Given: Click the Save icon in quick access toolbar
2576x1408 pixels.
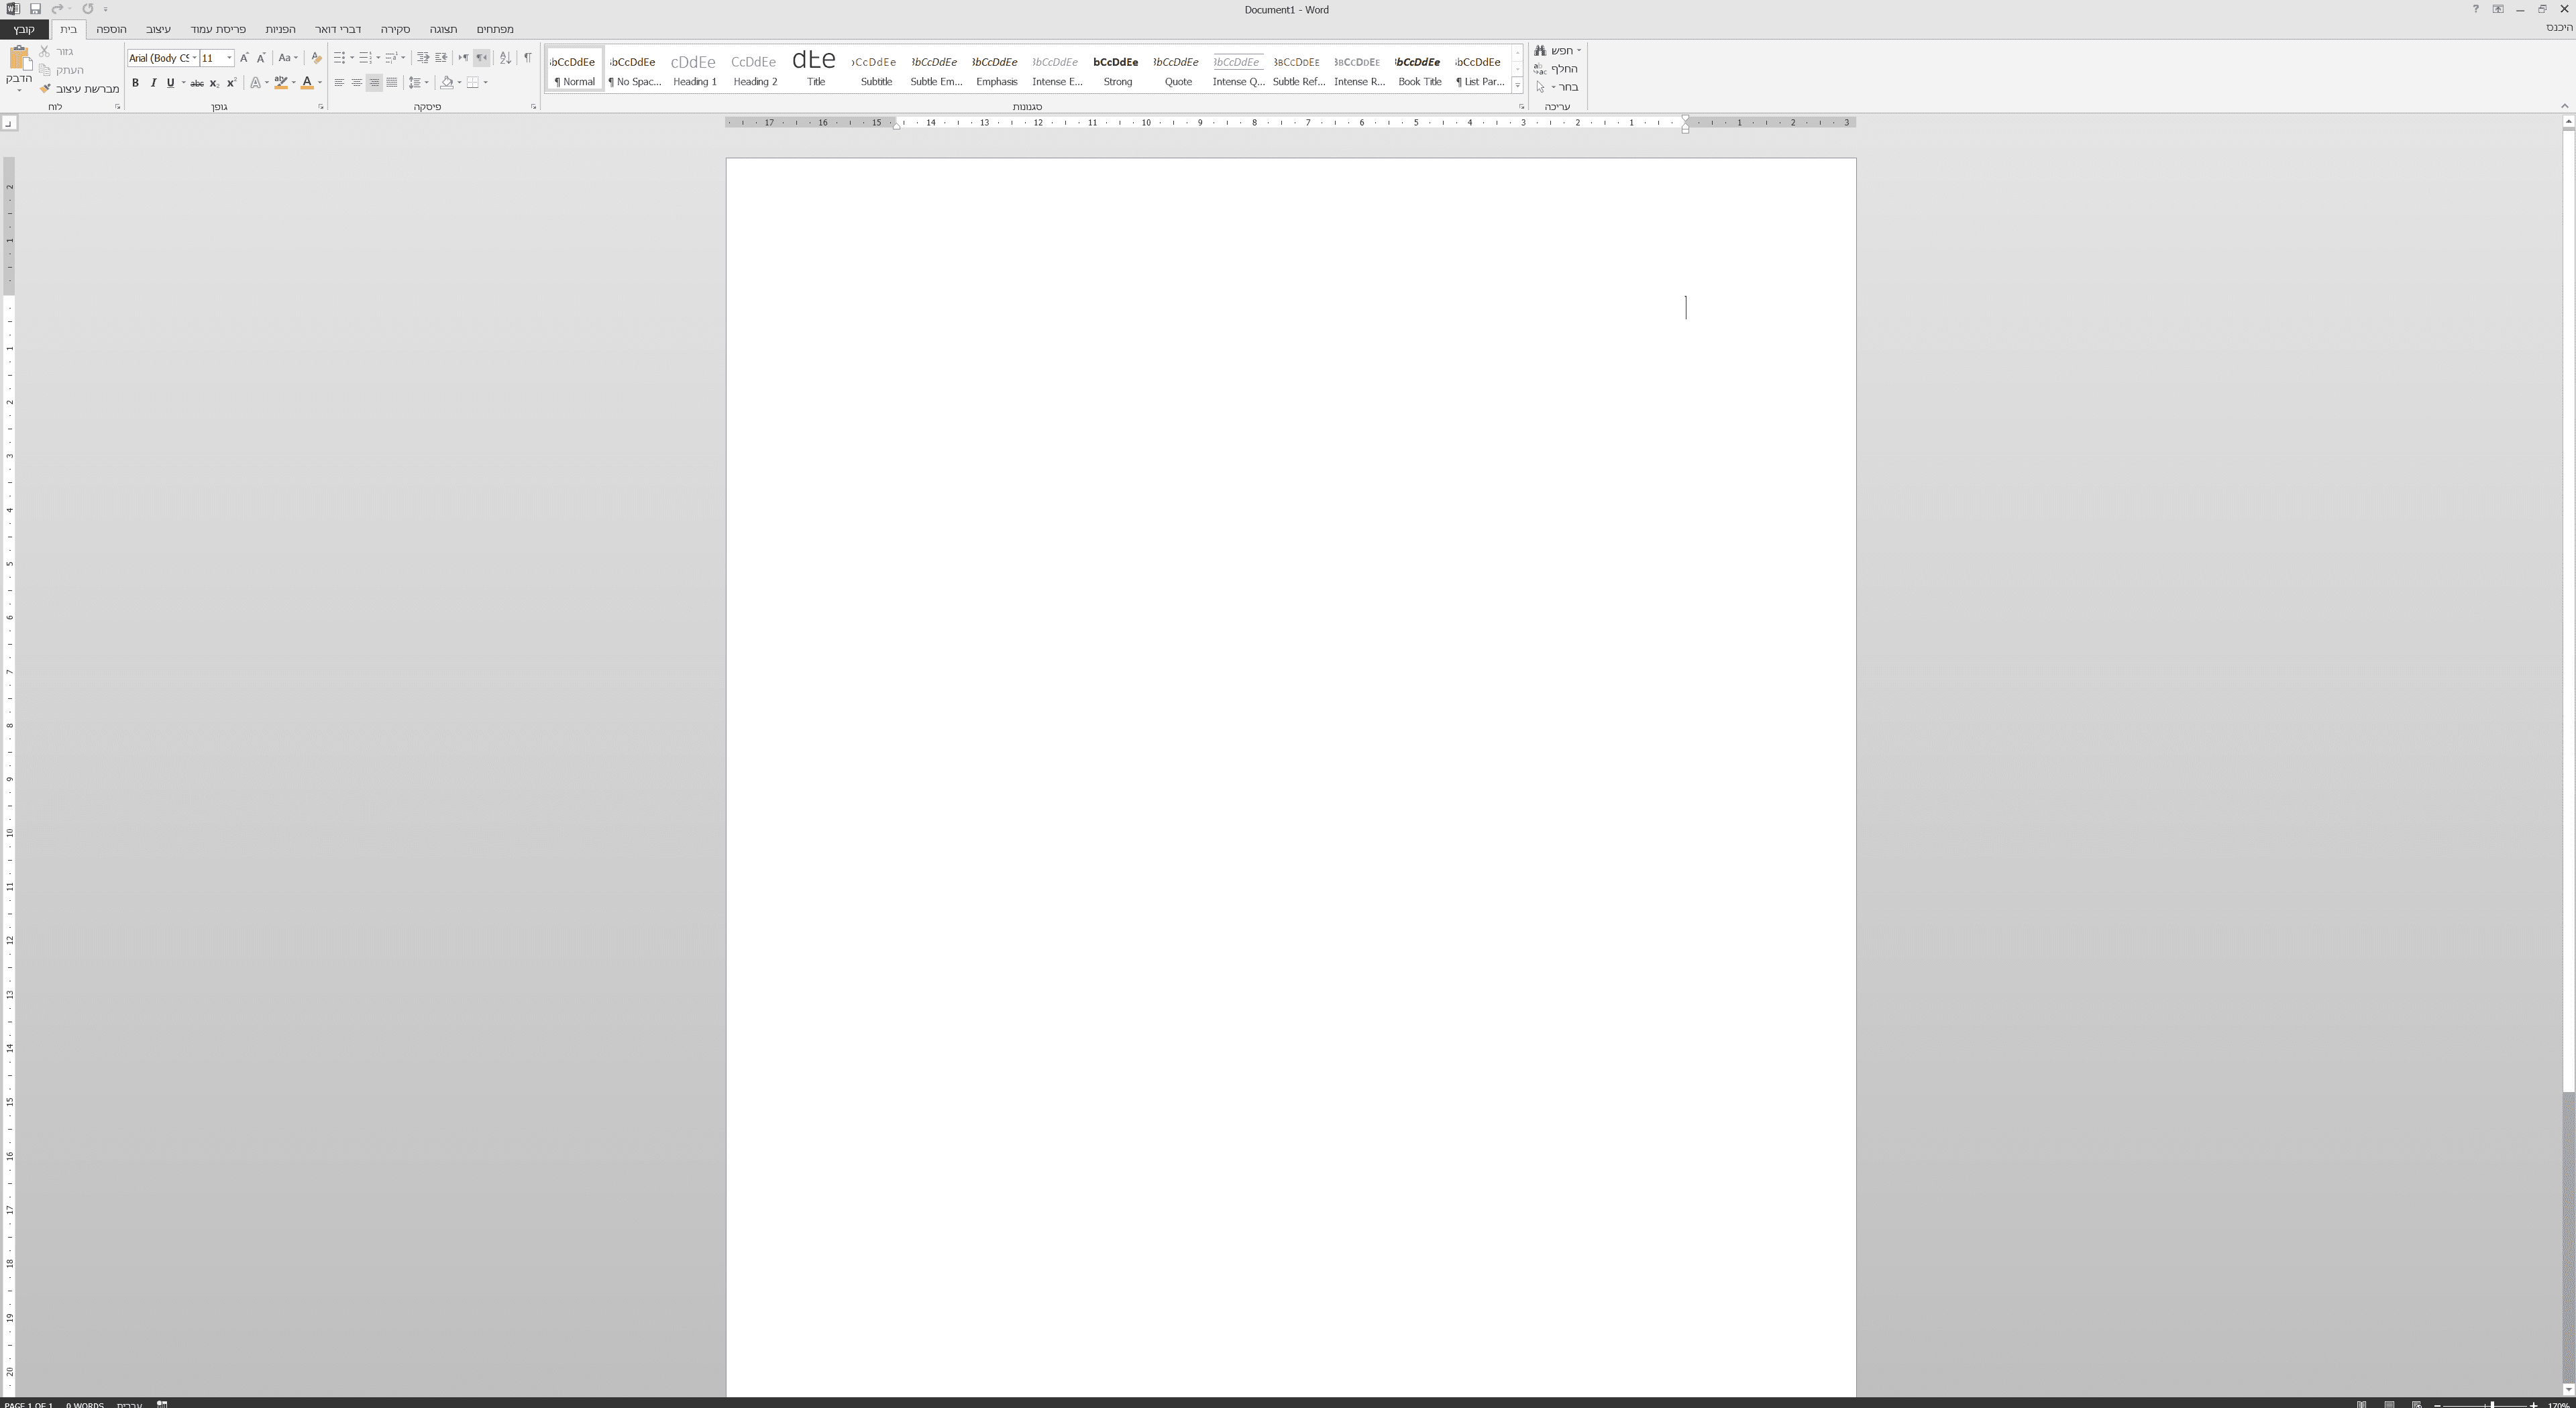Looking at the screenshot, I should (x=35, y=9).
